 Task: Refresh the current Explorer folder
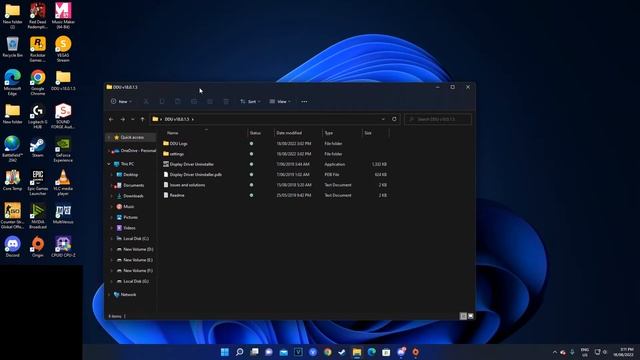(394, 119)
